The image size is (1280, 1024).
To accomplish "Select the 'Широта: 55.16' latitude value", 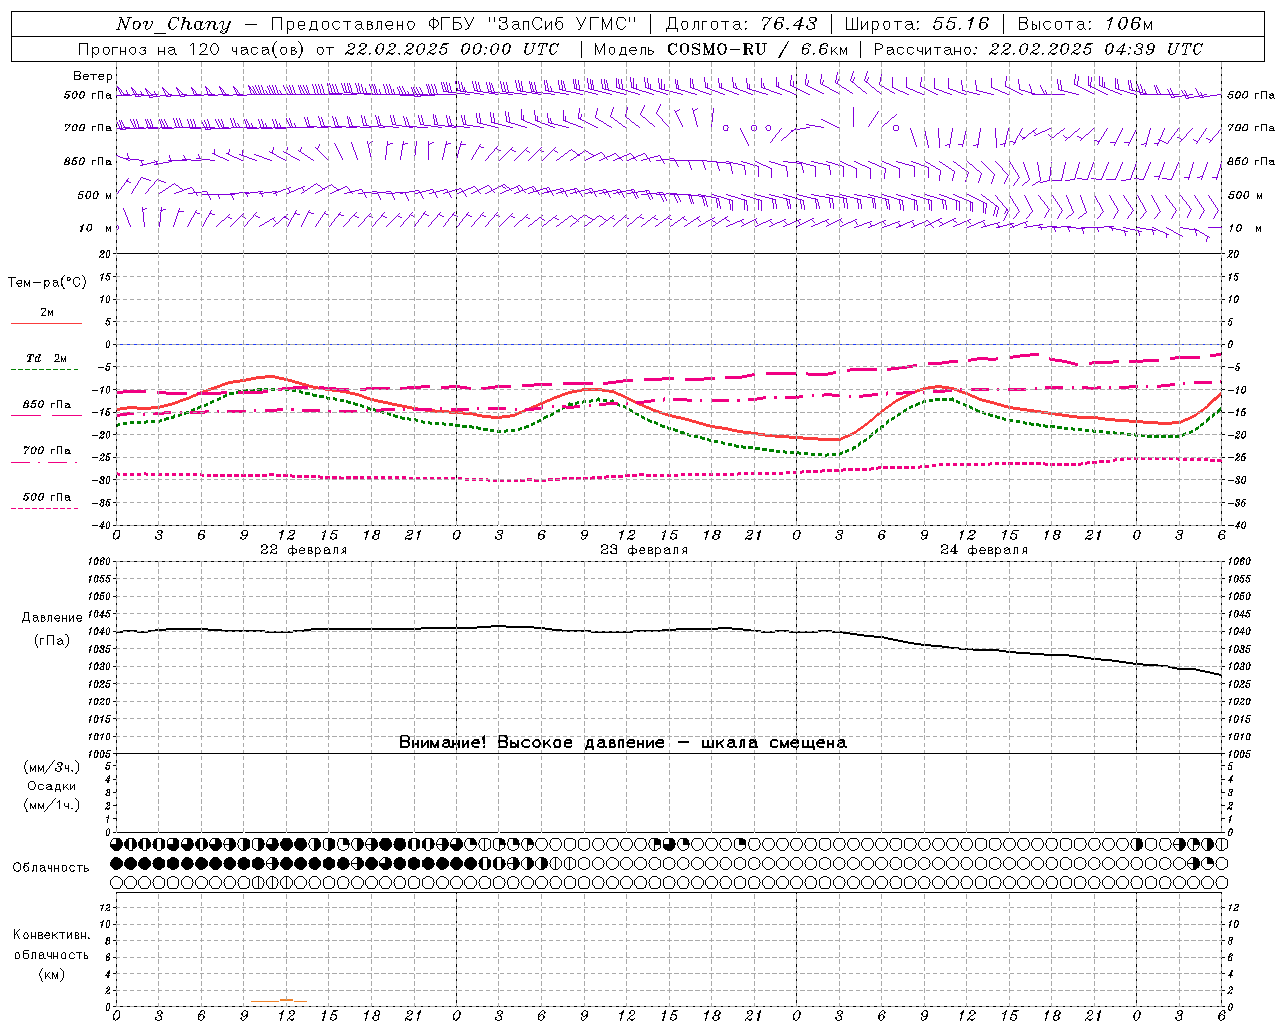I will (917, 24).
